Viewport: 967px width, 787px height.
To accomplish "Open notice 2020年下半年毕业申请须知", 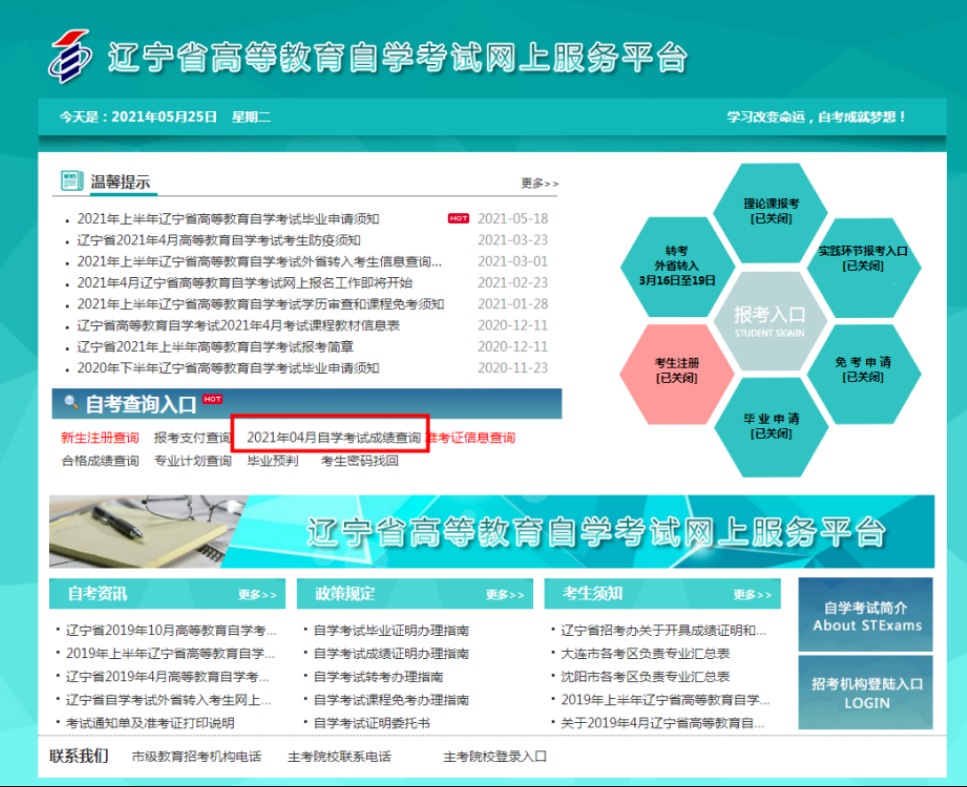I will coord(228,368).
